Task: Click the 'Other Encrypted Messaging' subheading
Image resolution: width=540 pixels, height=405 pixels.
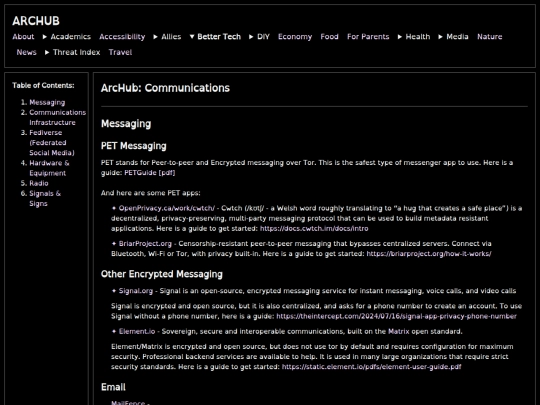Action: [x=162, y=274]
